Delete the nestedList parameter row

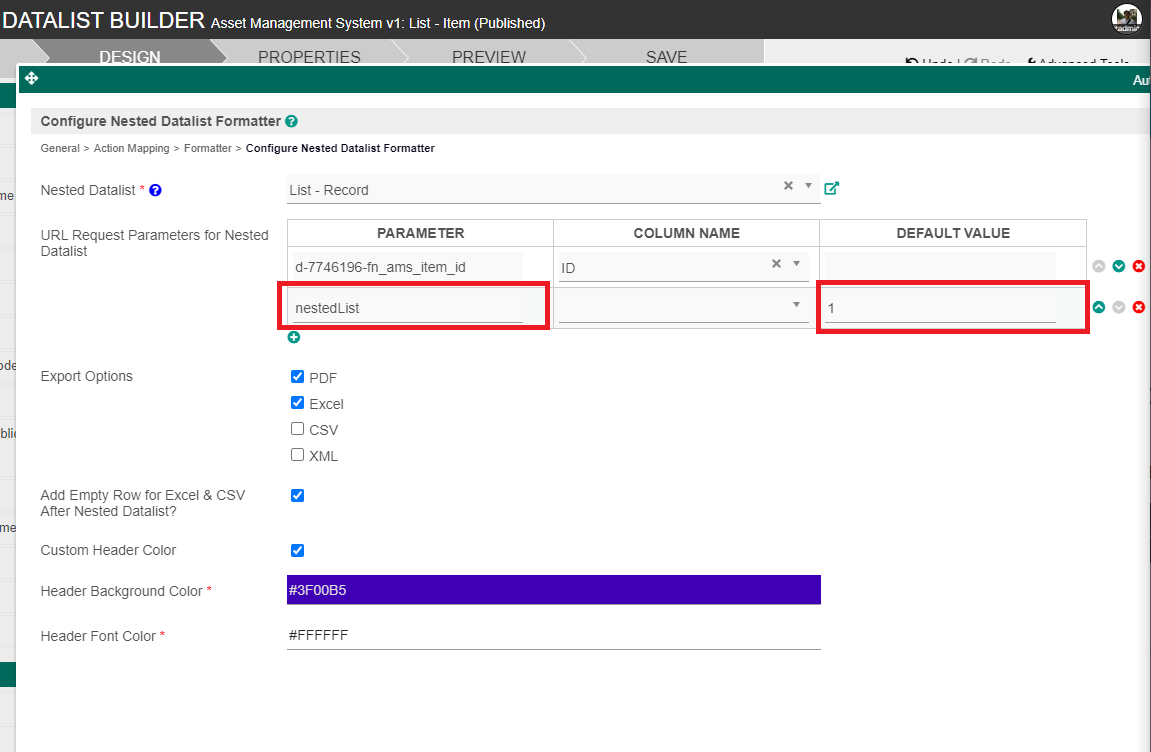click(1138, 307)
